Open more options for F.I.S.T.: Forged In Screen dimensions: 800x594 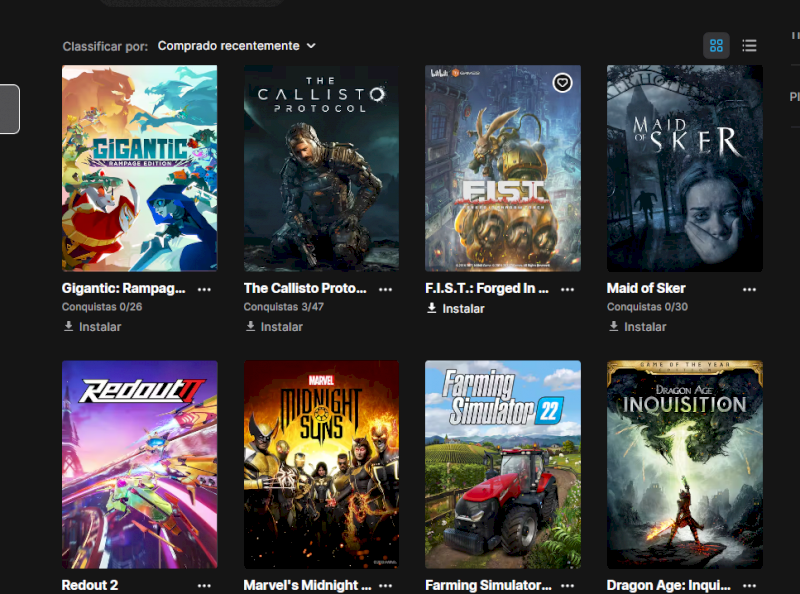click(567, 289)
